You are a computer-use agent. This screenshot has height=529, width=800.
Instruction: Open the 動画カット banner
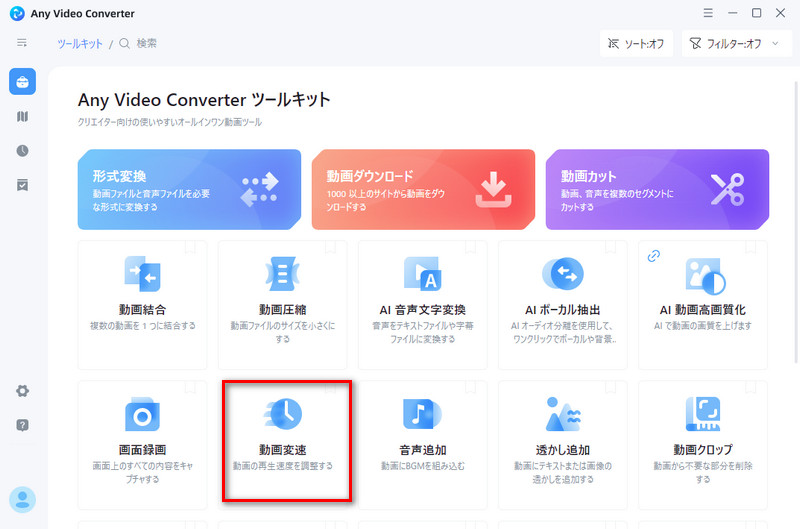point(657,189)
